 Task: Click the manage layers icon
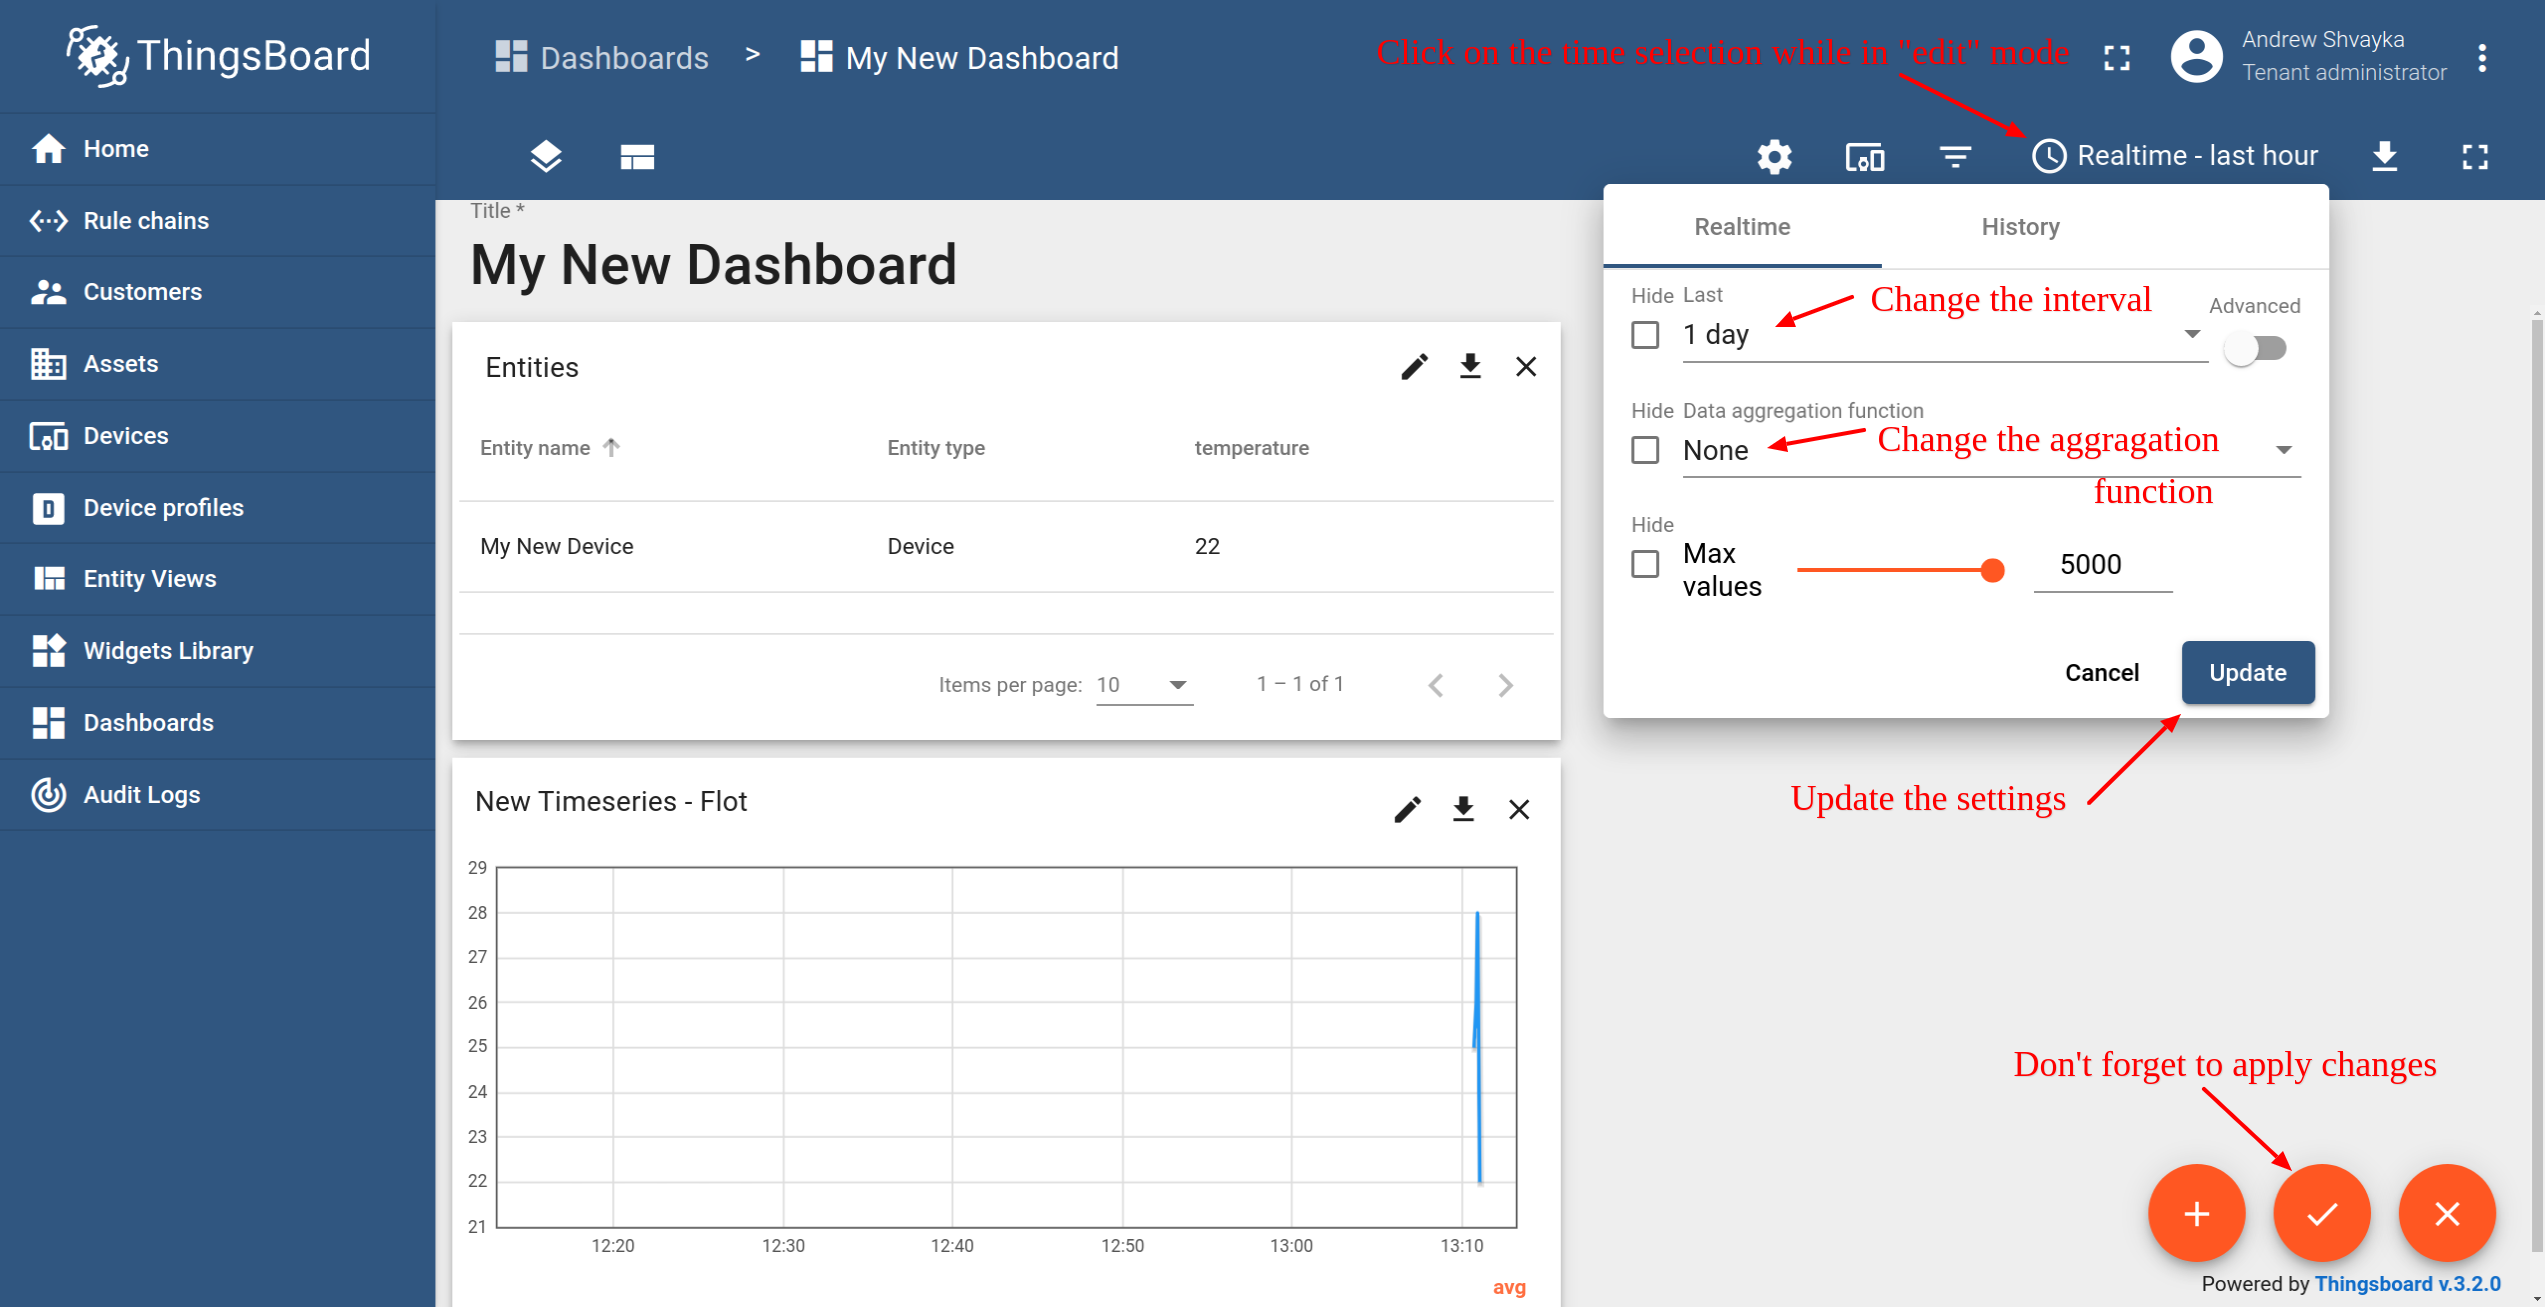[546, 157]
